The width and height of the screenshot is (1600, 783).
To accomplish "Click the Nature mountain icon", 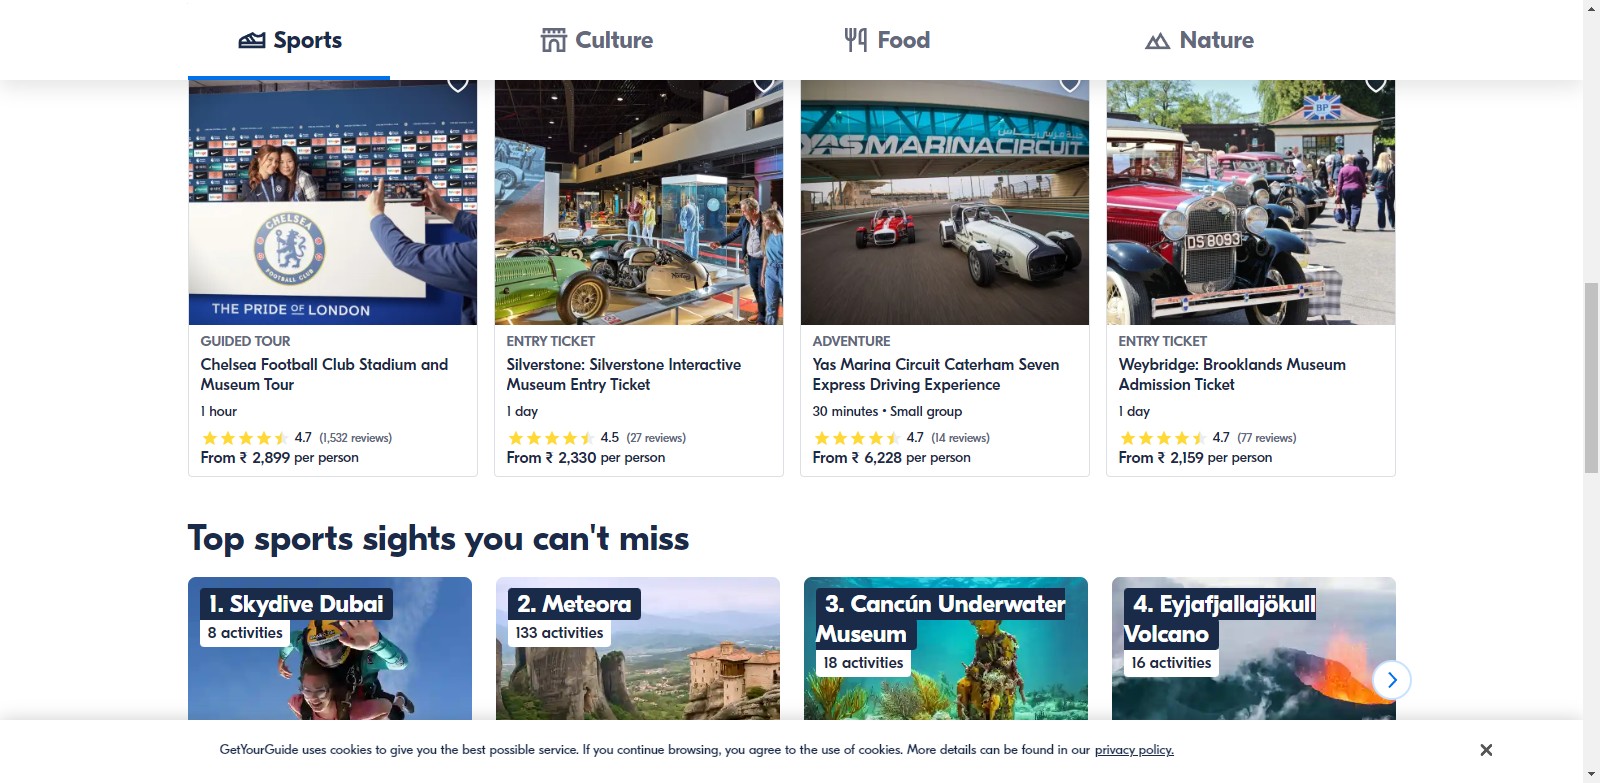I will click(x=1157, y=41).
